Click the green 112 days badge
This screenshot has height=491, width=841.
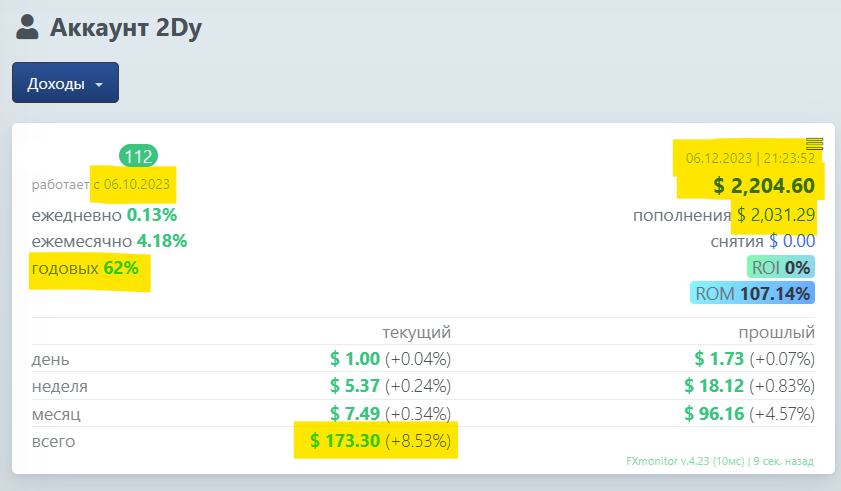(x=139, y=156)
